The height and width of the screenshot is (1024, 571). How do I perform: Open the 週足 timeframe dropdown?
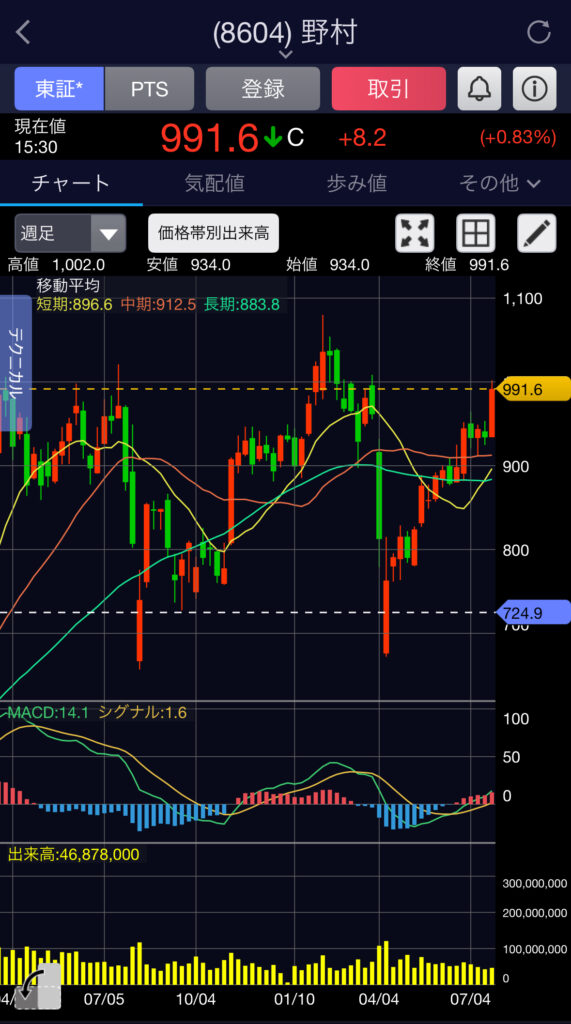tap(71, 233)
